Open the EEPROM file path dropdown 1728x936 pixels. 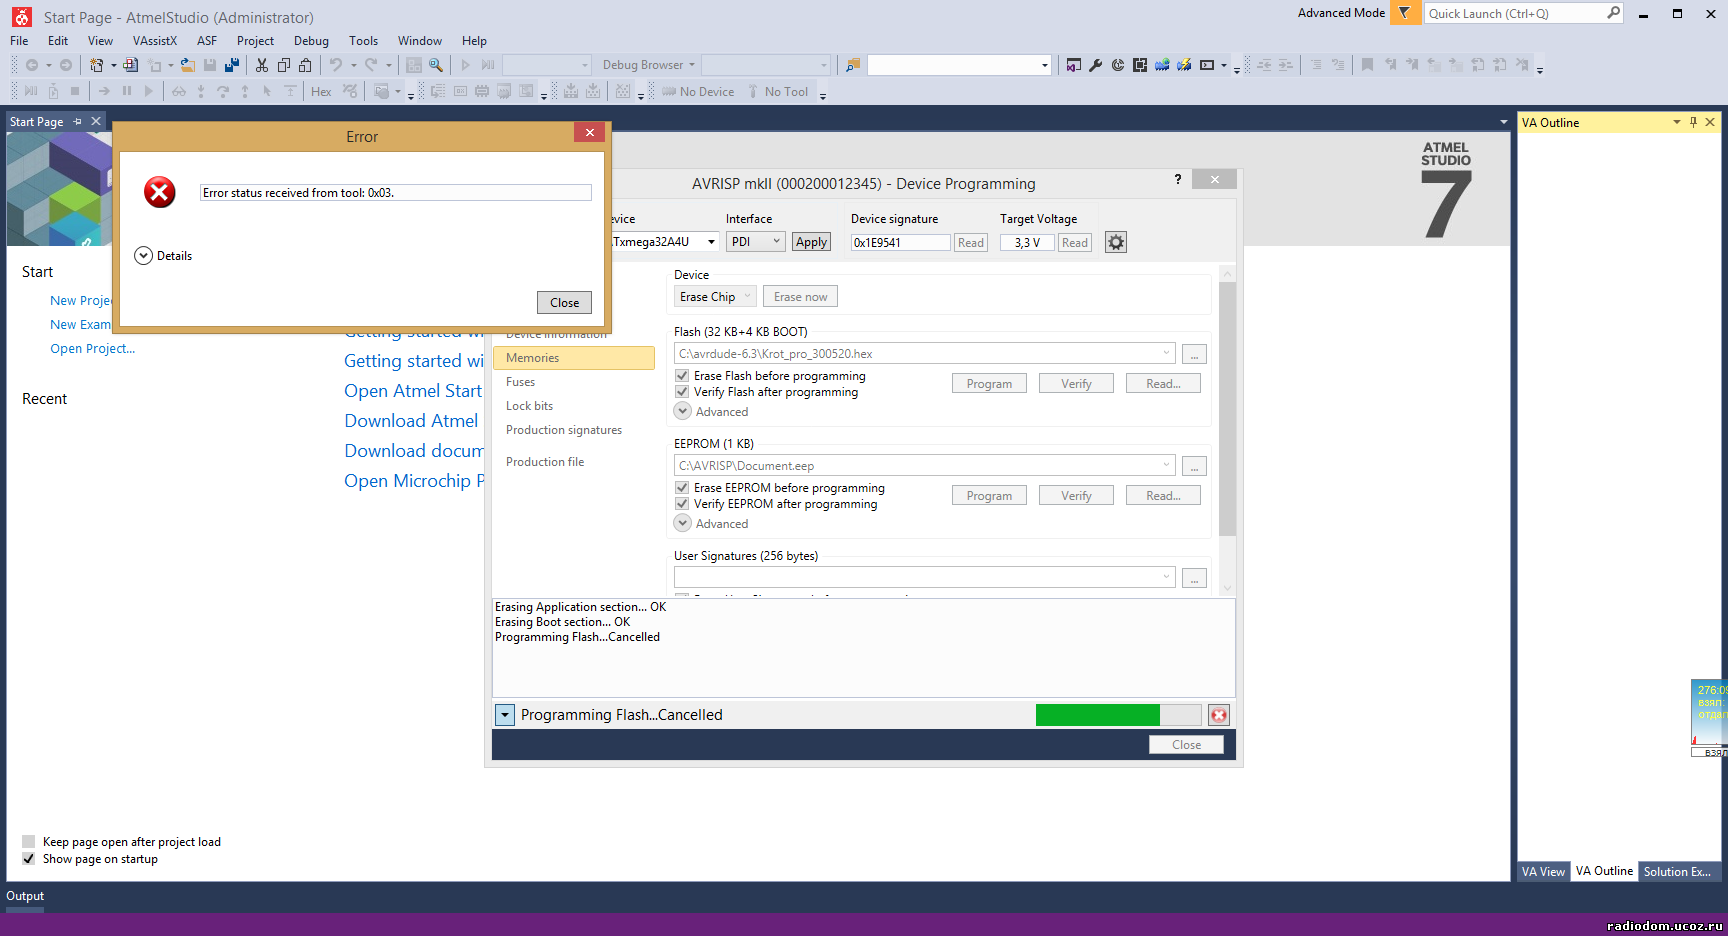tap(1166, 465)
